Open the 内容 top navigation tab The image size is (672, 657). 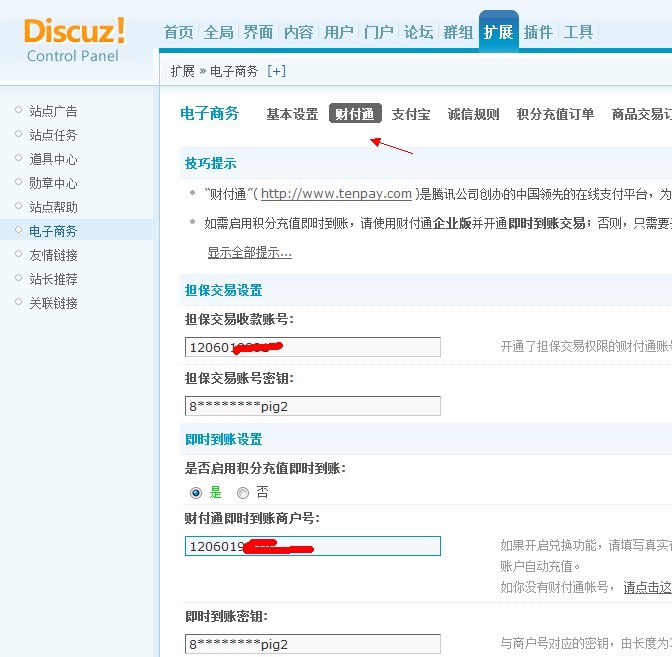tap(299, 32)
